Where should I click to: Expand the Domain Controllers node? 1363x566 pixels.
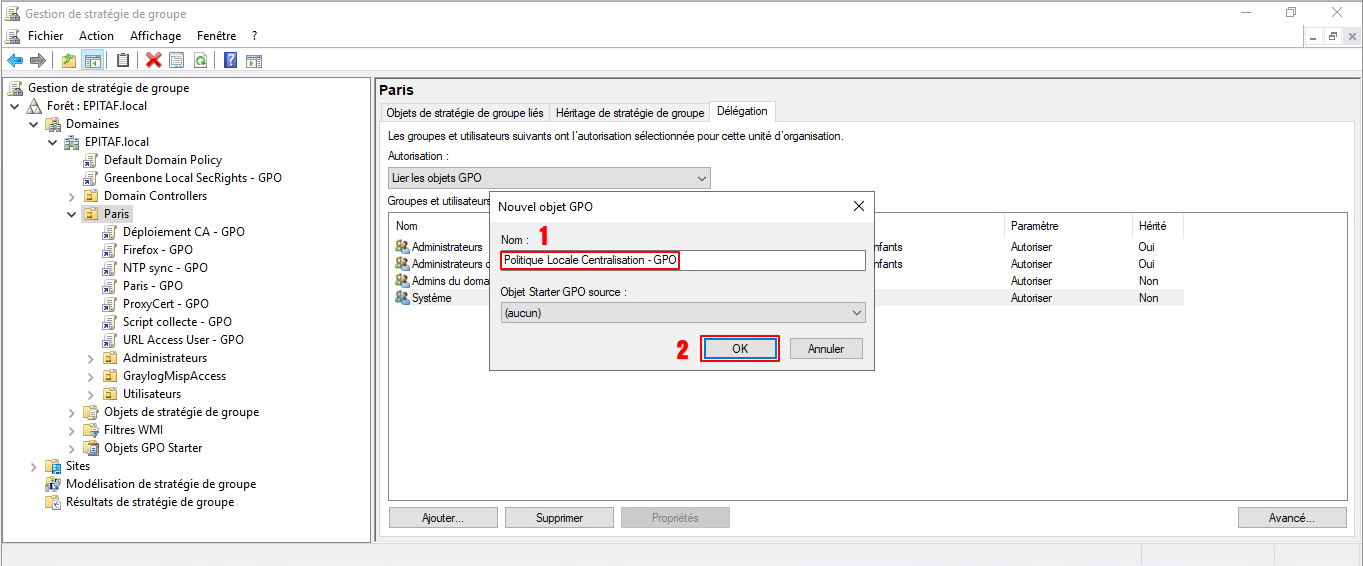click(71, 196)
